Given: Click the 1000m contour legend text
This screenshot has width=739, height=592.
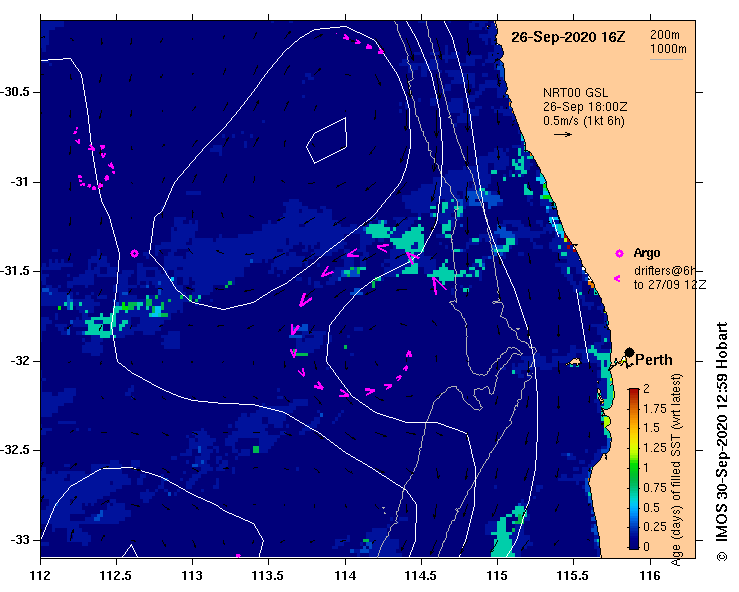Looking at the screenshot, I should coord(668,49).
